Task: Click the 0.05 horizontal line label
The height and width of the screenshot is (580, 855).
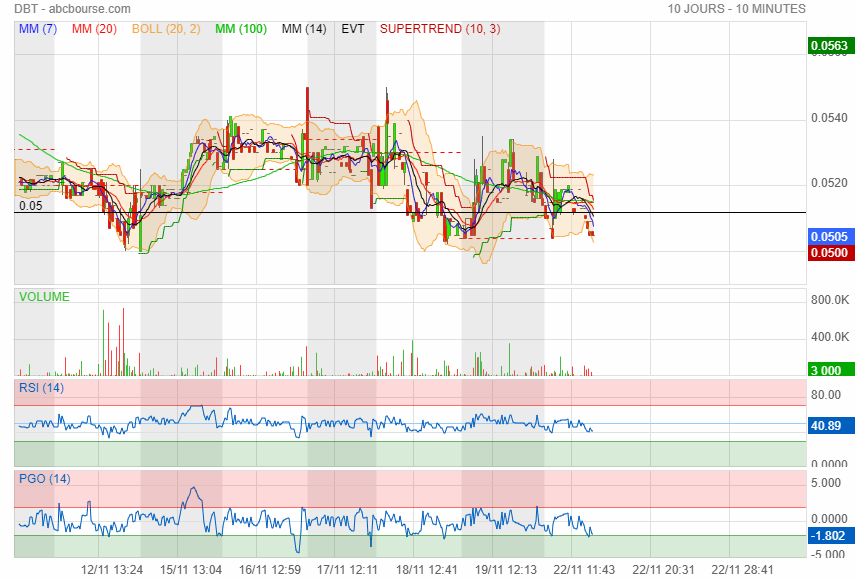Action: pyautogui.click(x=31, y=206)
